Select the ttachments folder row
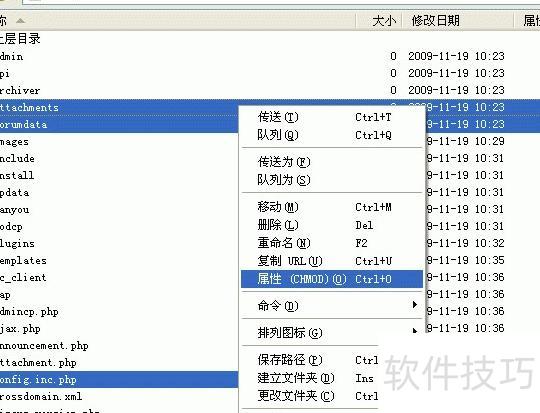The width and height of the screenshot is (540, 413). point(119,107)
